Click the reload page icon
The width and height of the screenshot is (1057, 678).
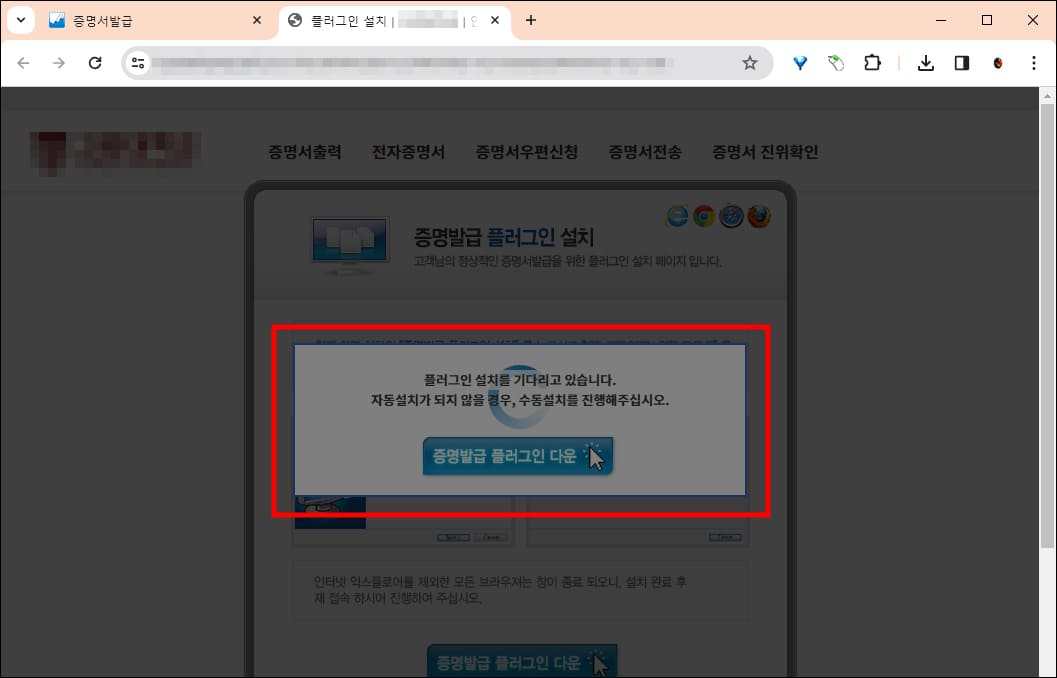point(95,62)
